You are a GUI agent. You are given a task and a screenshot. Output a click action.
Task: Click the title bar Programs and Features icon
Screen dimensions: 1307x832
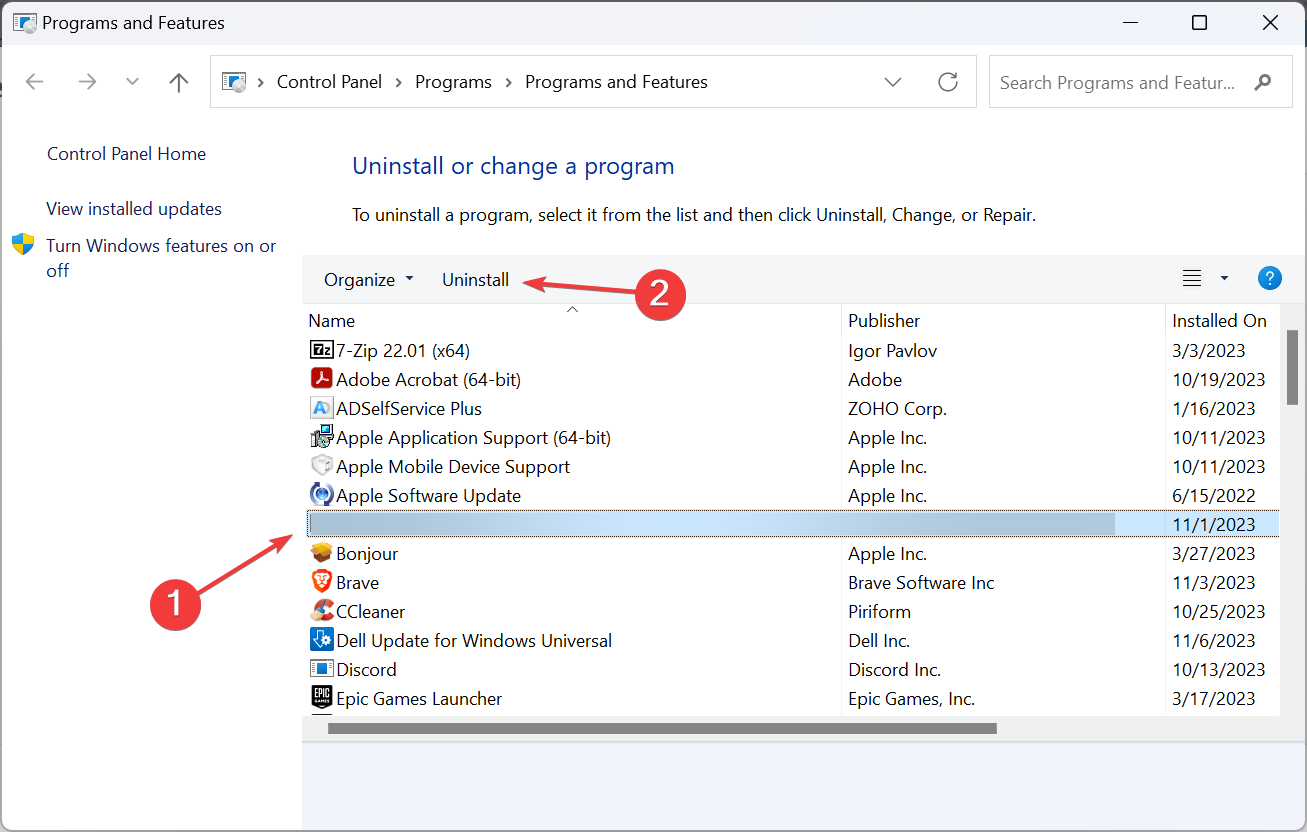tap(25, 22)
